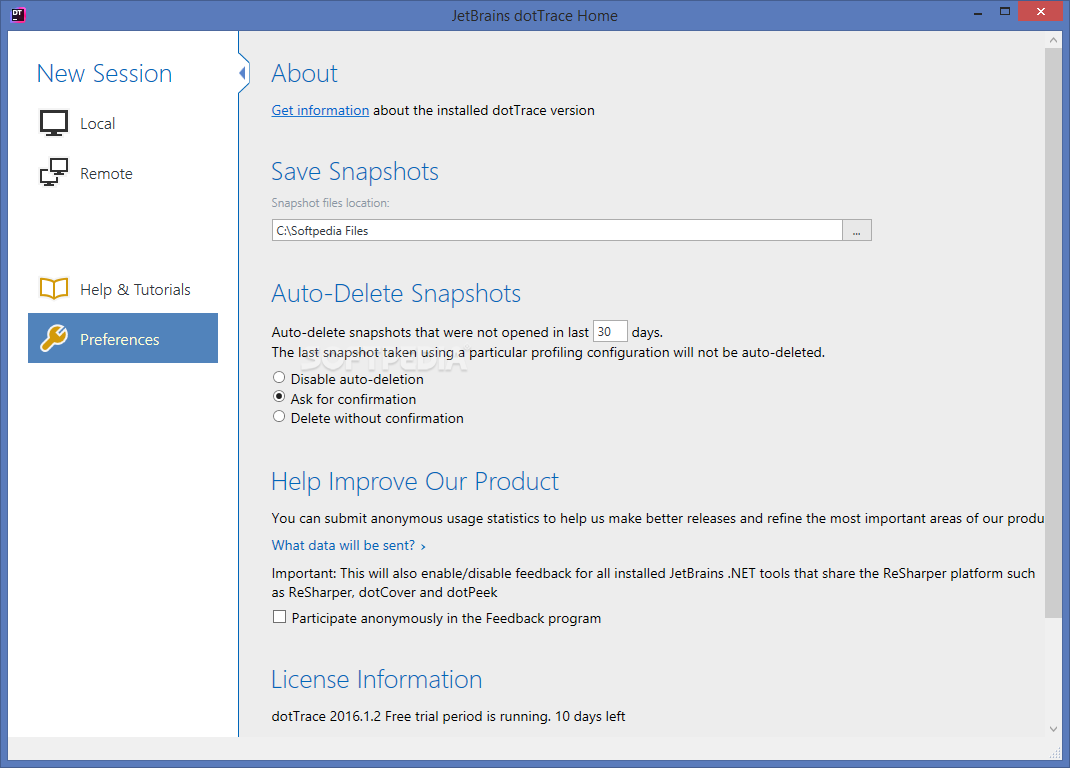Close the dotTrace Home window
The height and width of the screenshot is (768, 1070).
click(x=1041, y=12)
